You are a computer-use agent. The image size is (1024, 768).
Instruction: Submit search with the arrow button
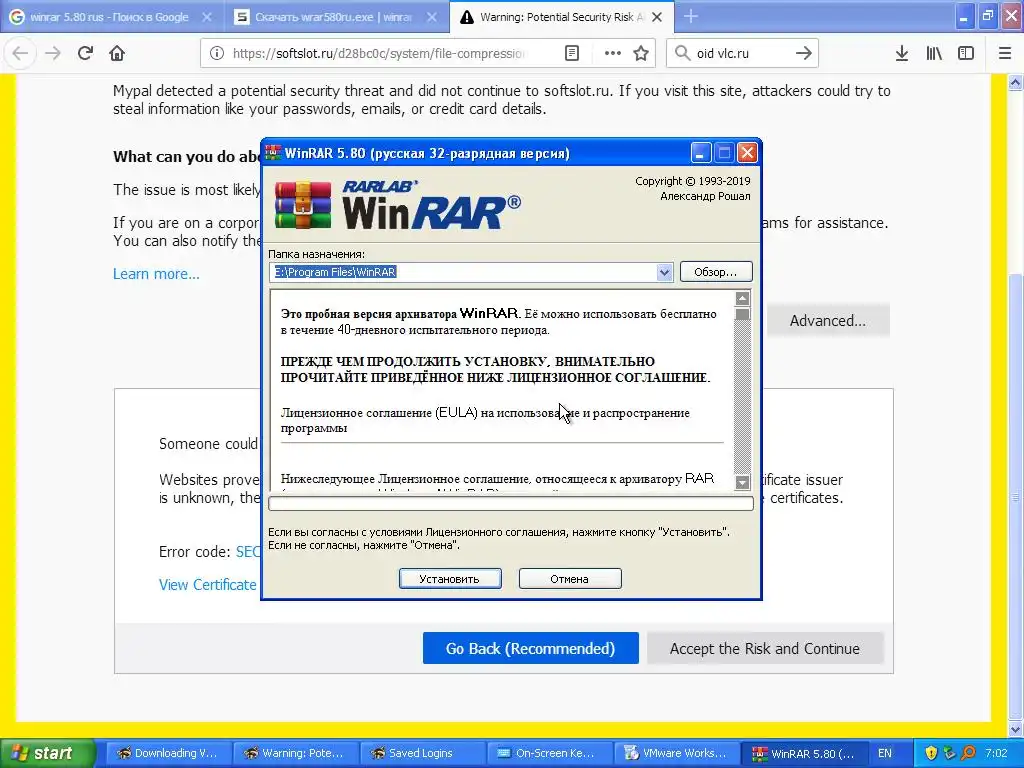click(804, 54)
